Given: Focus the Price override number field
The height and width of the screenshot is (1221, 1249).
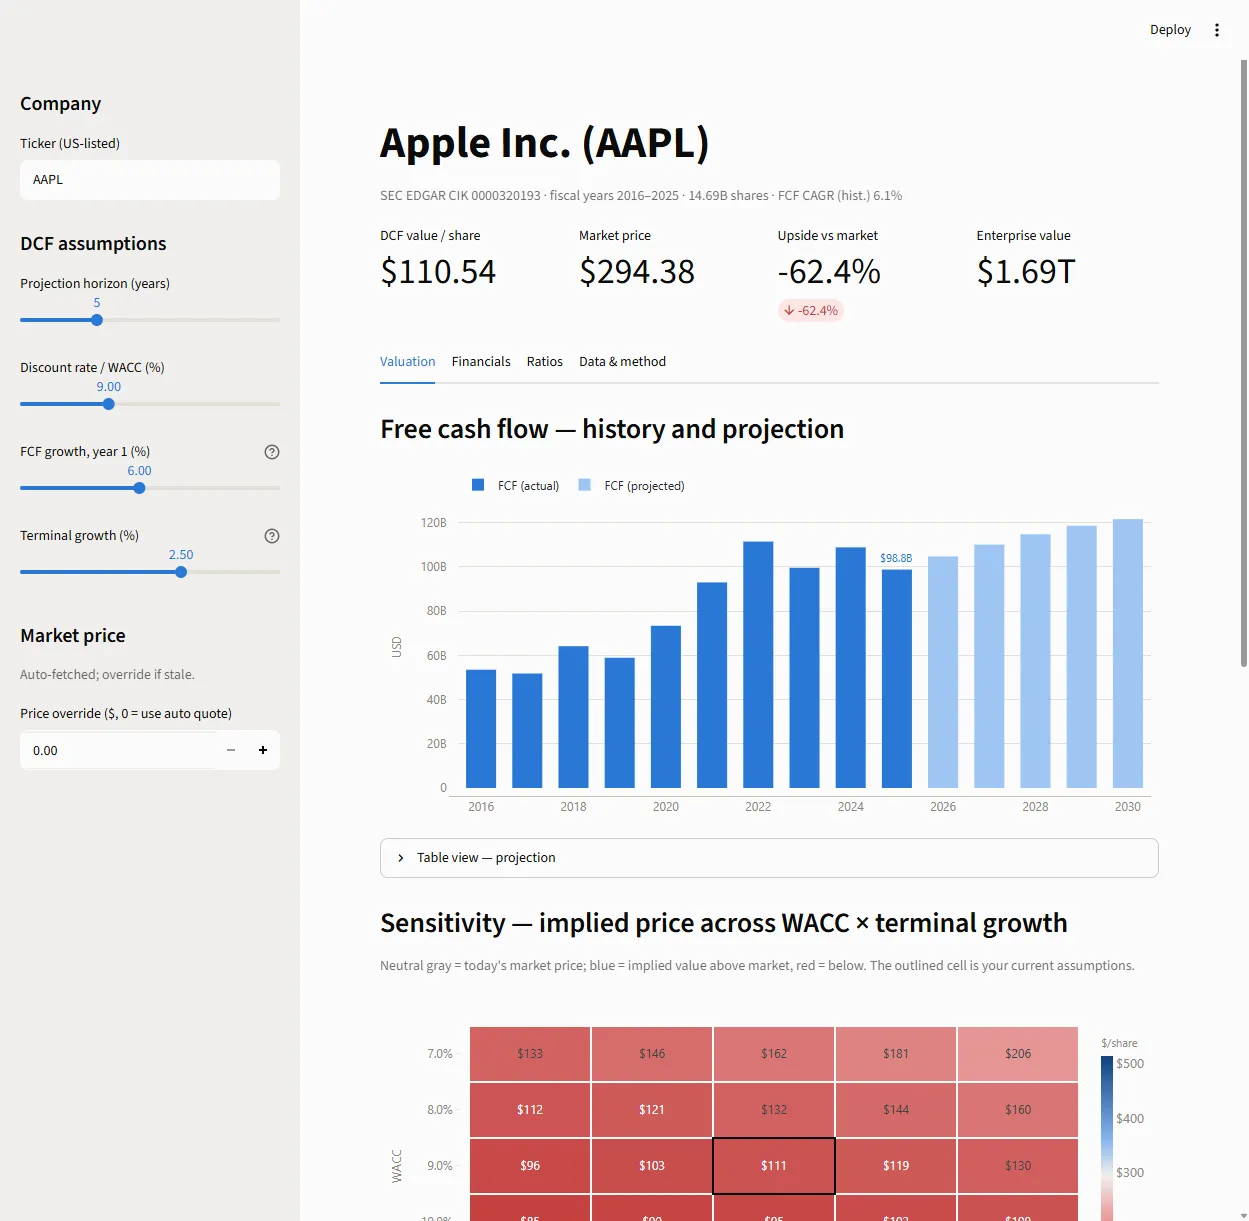Looking at the screenshot, I should click(118, 750).
